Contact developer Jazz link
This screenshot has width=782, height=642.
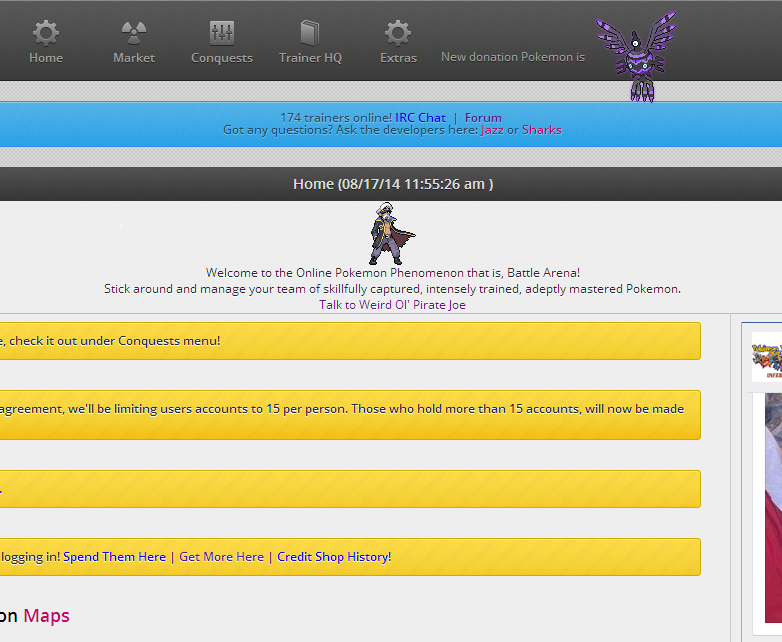[492, 130]
